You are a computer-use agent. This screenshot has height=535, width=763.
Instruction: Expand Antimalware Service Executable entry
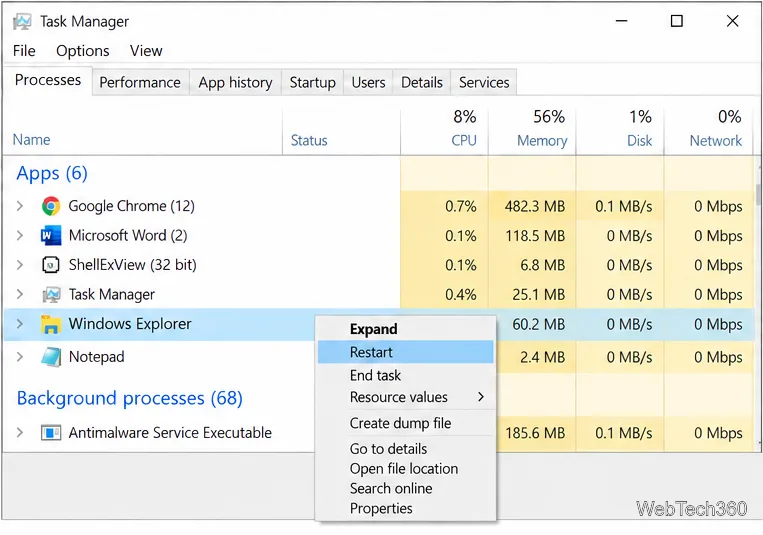click(19, 432)
